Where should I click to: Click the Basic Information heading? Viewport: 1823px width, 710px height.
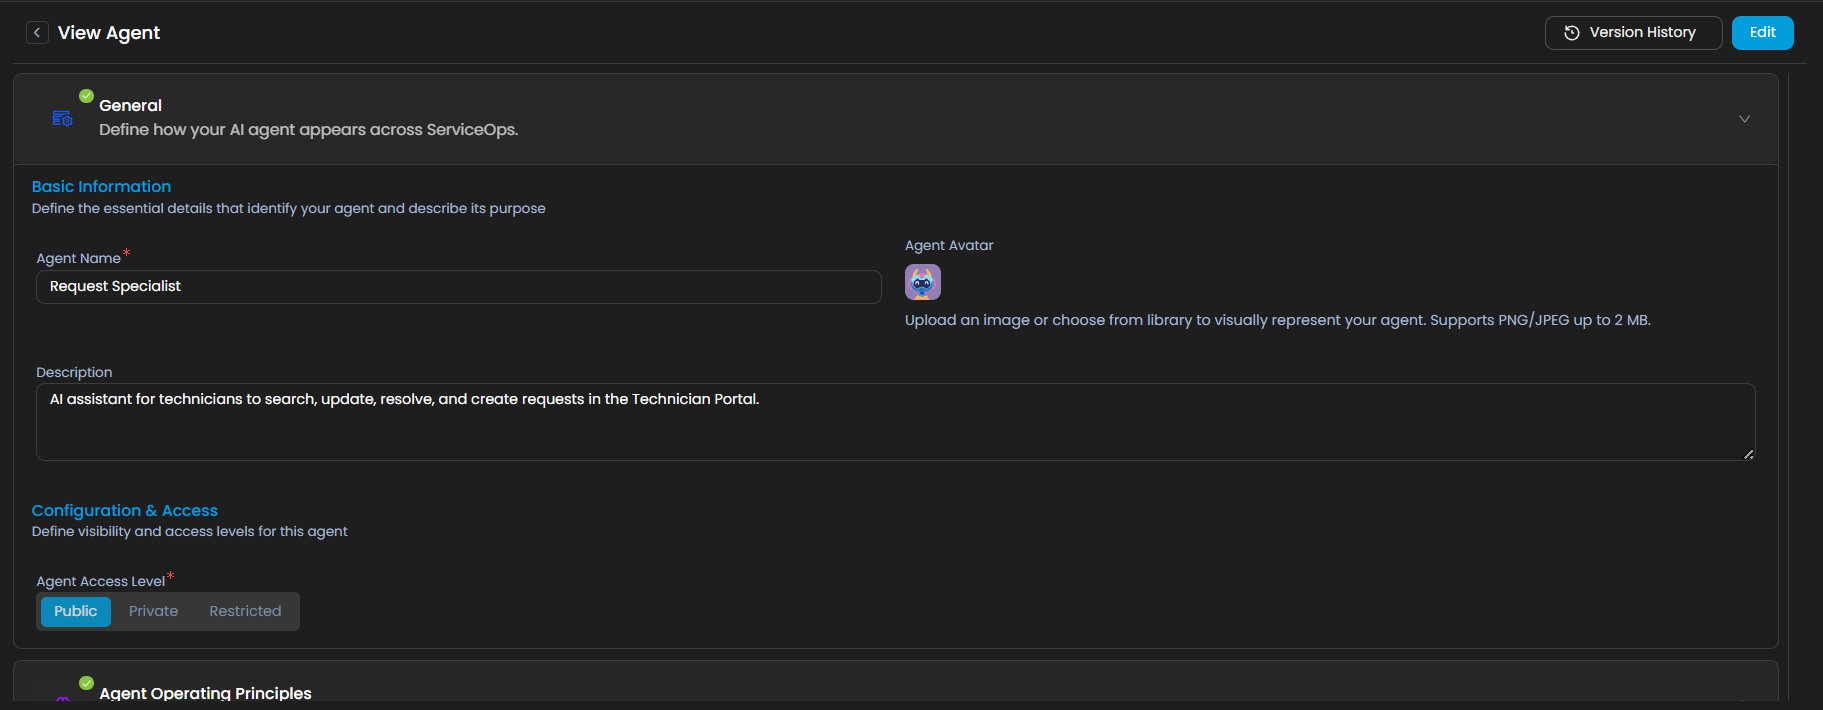pos(101,187)
